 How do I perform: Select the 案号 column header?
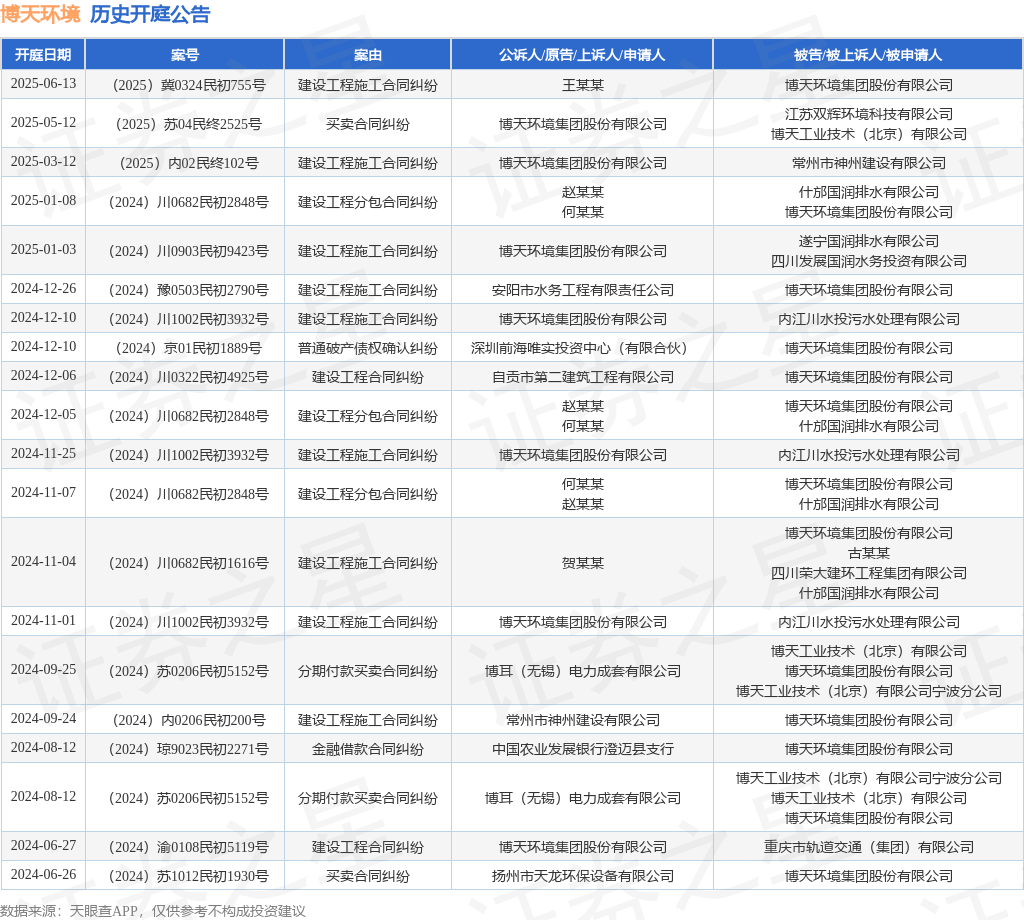click(185, 55)
